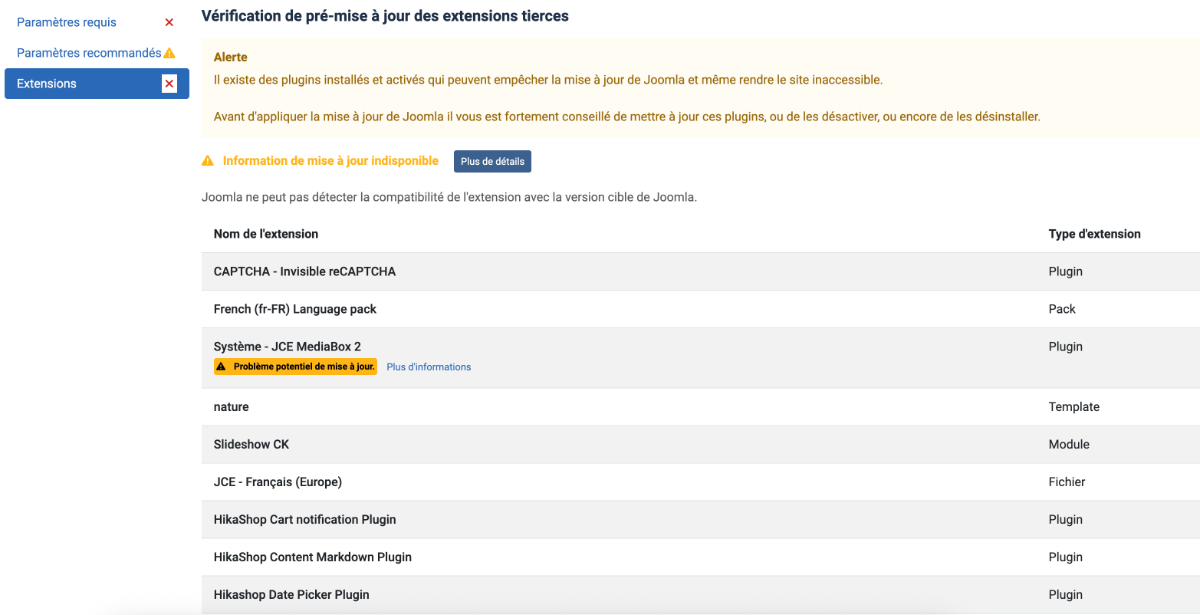The height and width of the screenshot is (615, 1200).
Task: Click triangle icon in Problème potentiel badge
Action: tap(221, 367)
